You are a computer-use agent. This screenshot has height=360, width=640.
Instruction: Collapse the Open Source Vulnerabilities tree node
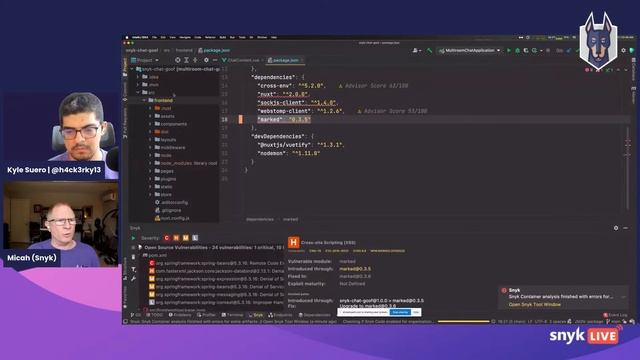tap(140, 247)
